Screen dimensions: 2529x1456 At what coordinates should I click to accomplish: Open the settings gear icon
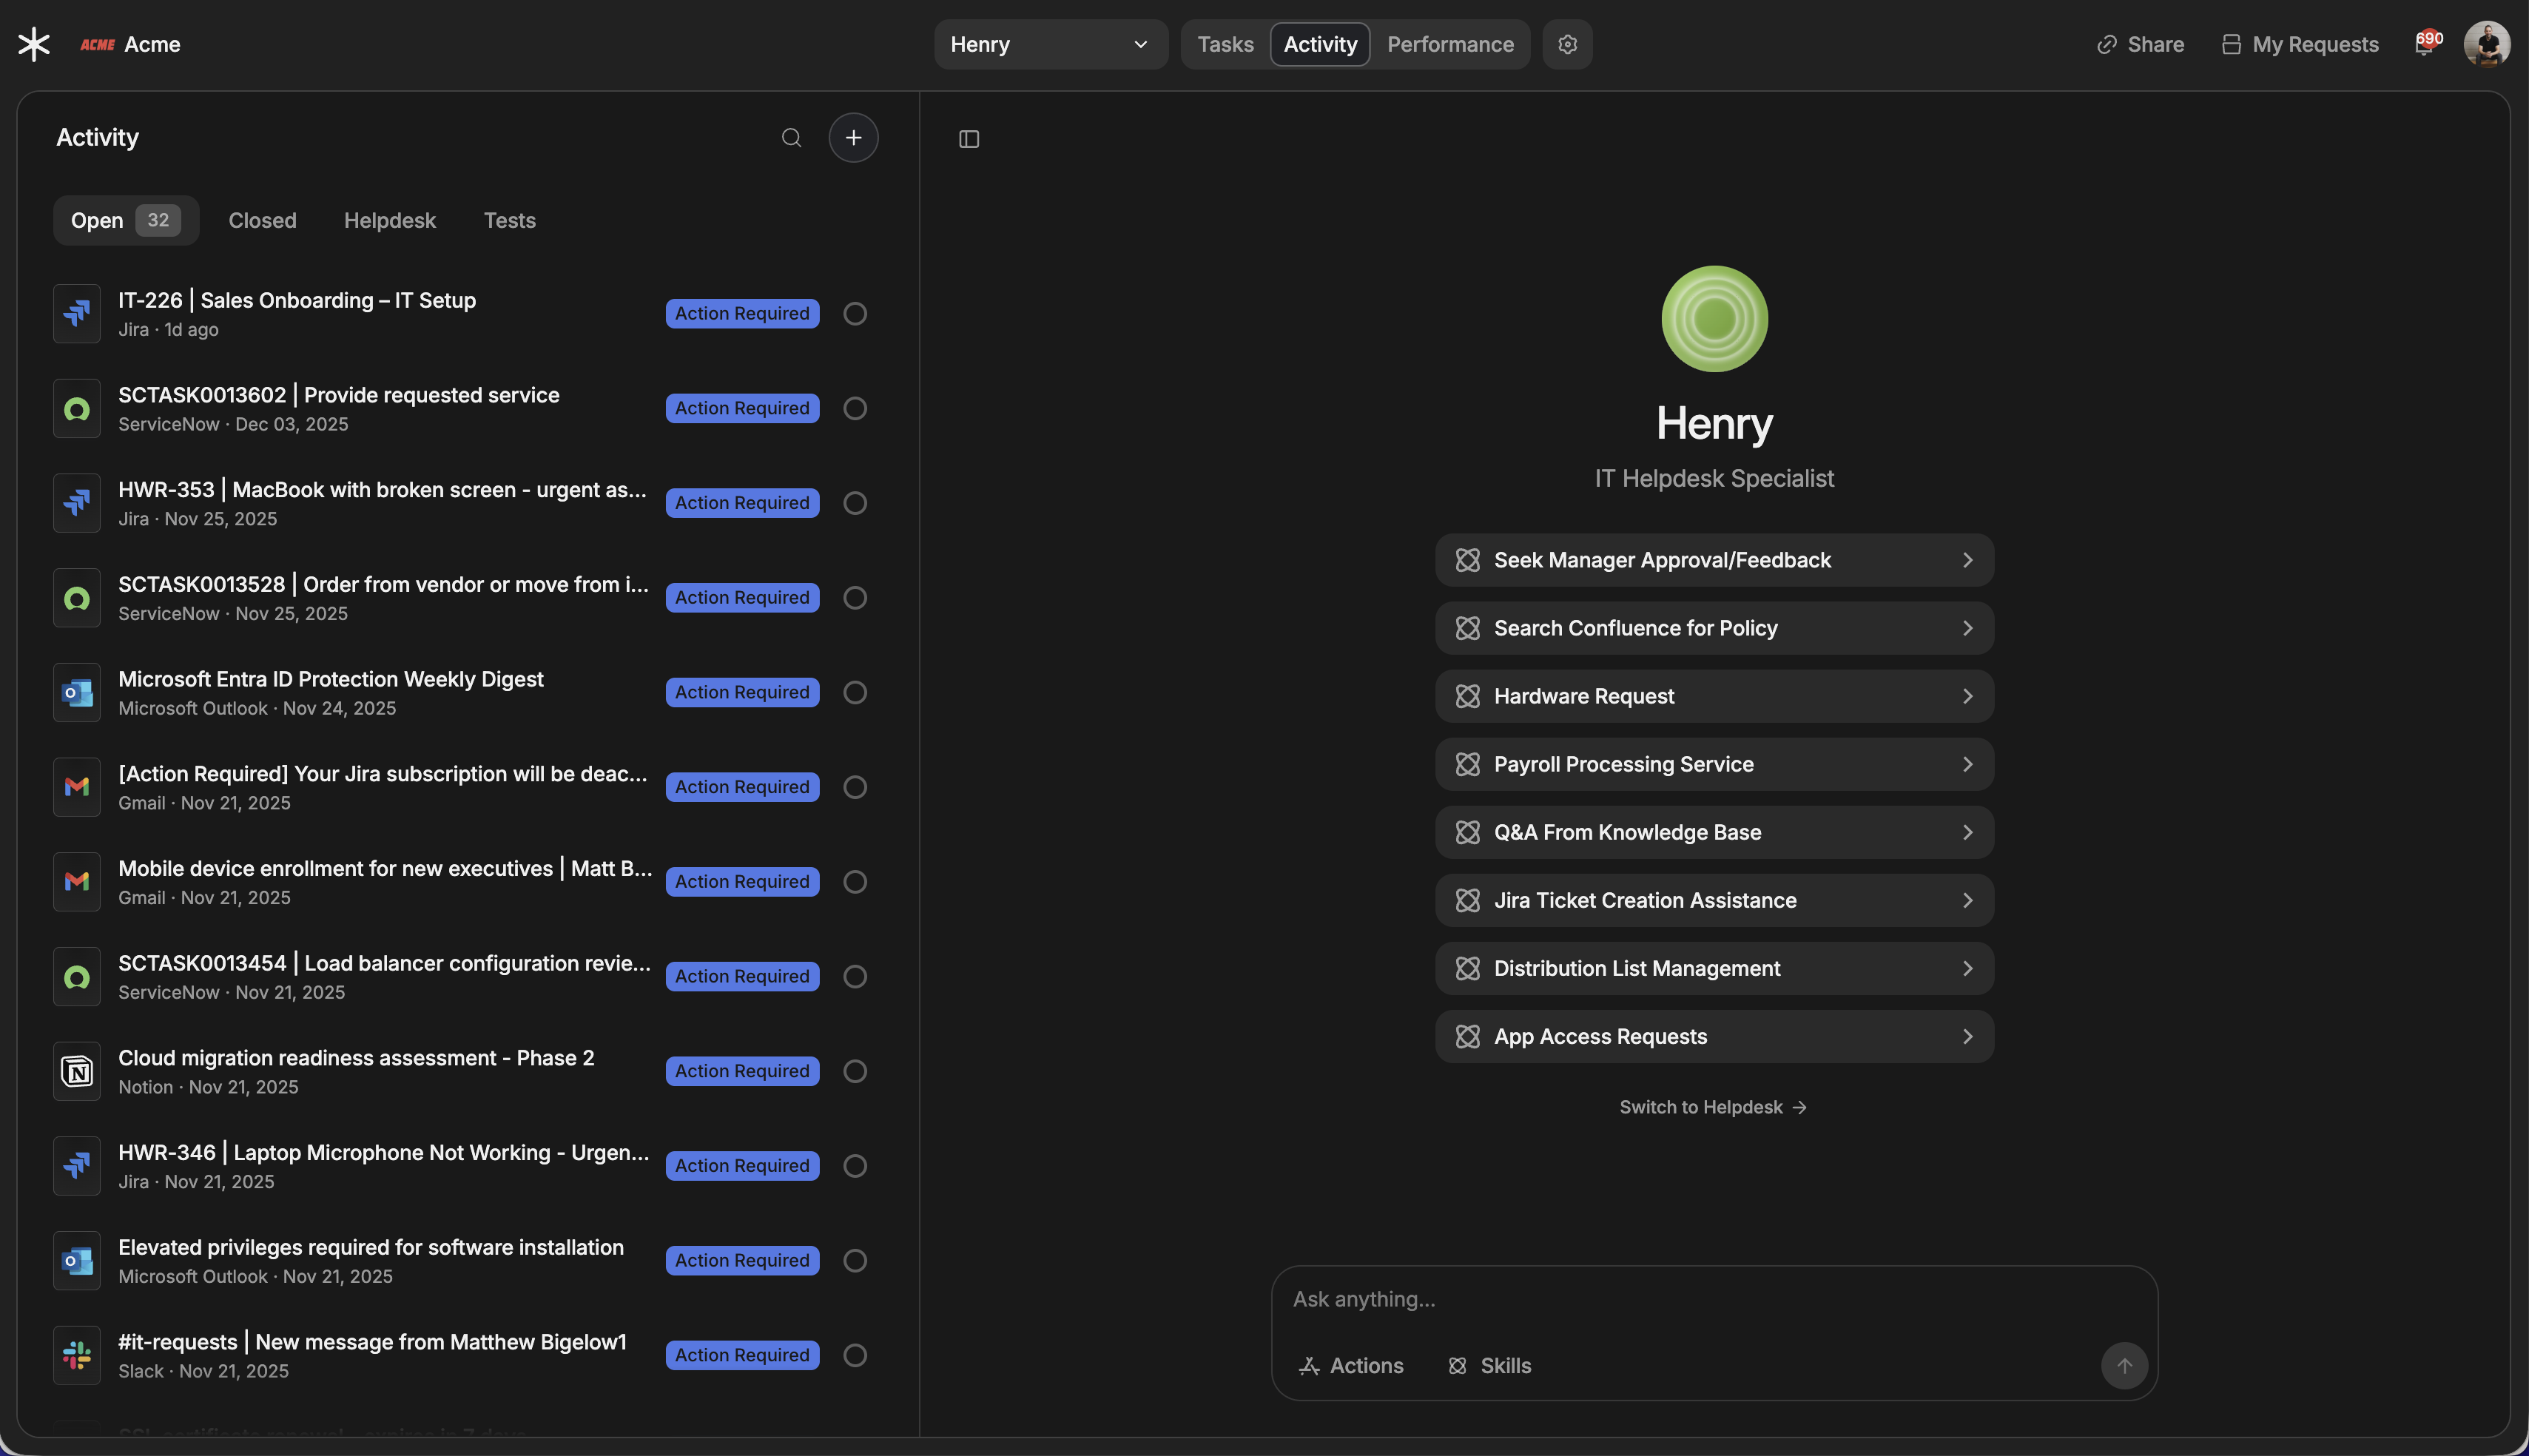click(1567, 44)
